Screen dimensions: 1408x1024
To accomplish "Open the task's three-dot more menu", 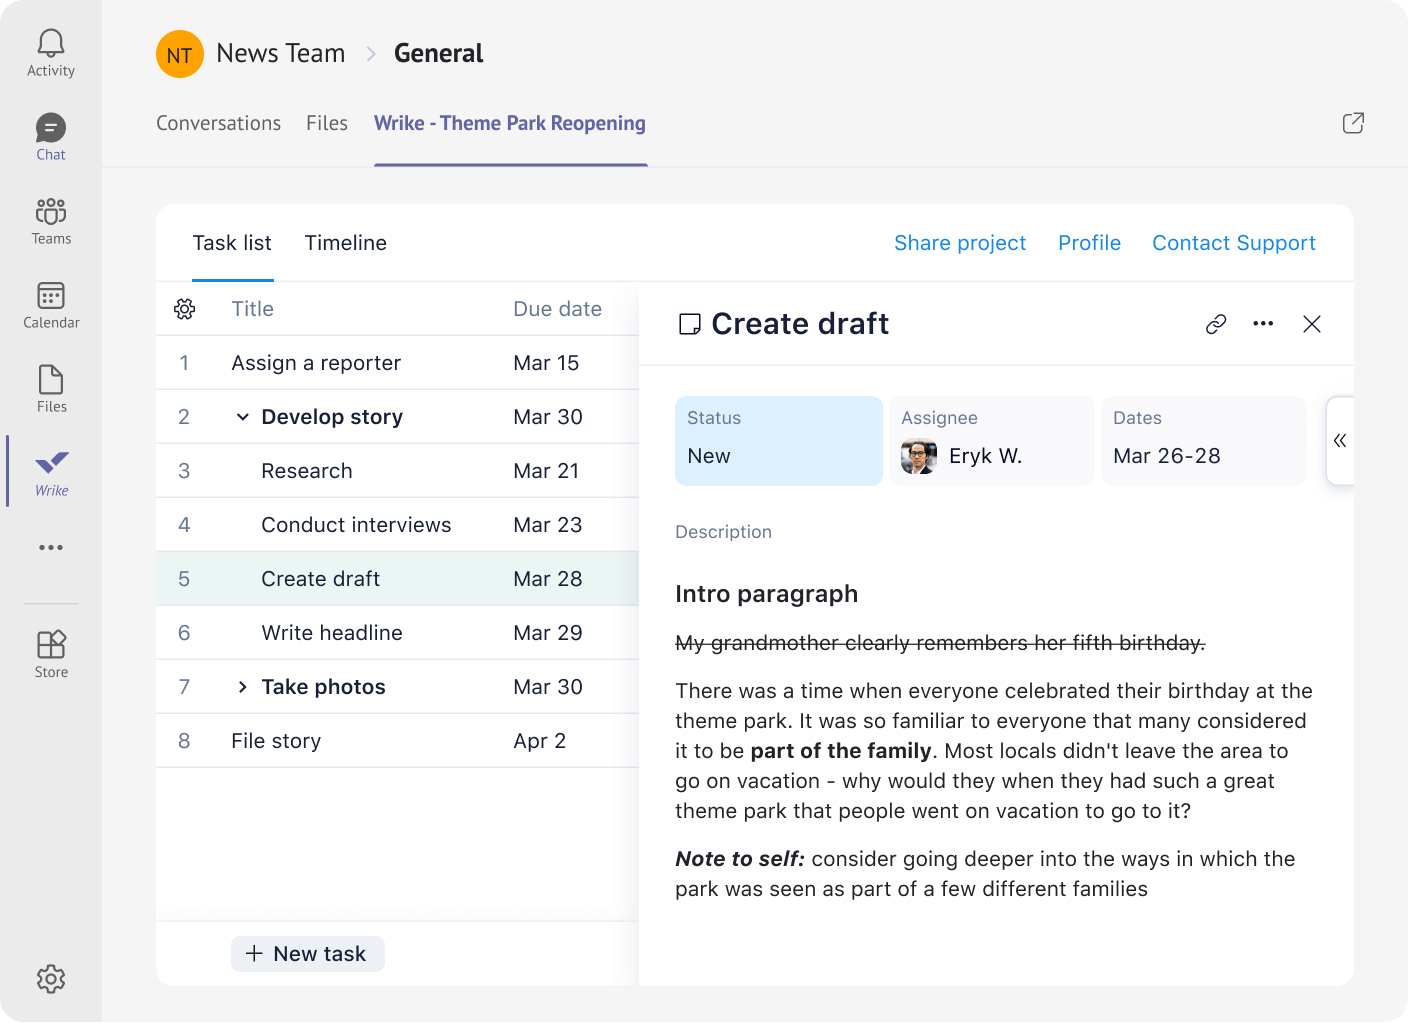I will [x=1263, y=324].
